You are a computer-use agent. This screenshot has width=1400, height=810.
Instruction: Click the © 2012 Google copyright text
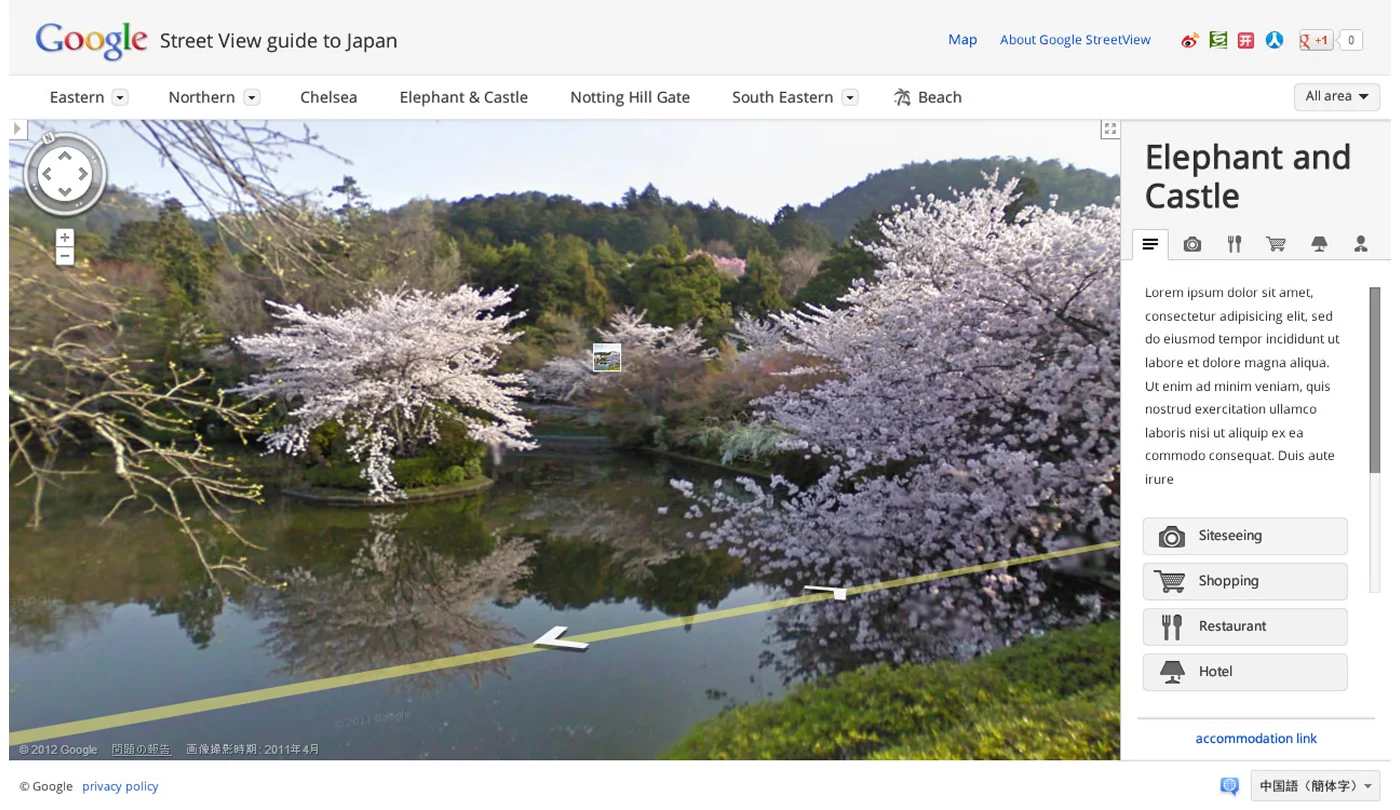pos(58,749)
